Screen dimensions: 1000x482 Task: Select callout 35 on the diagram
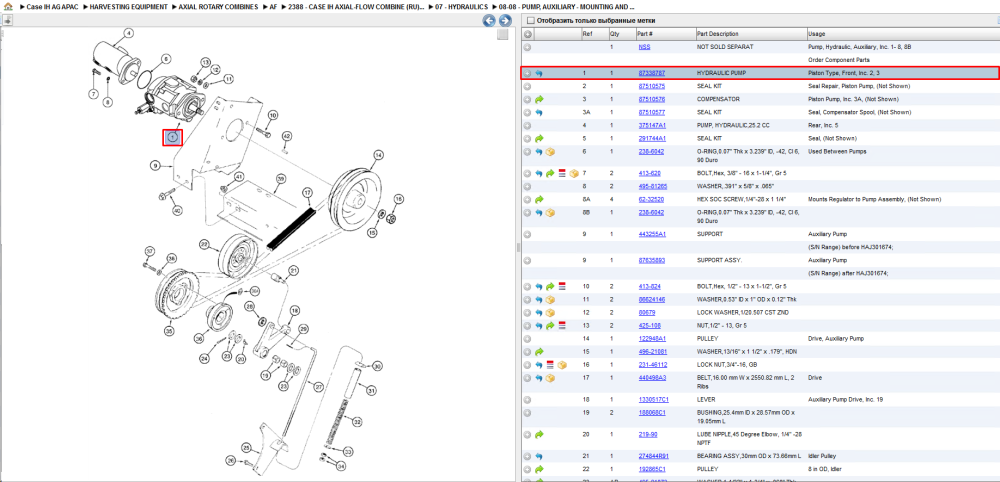[169, 331]
